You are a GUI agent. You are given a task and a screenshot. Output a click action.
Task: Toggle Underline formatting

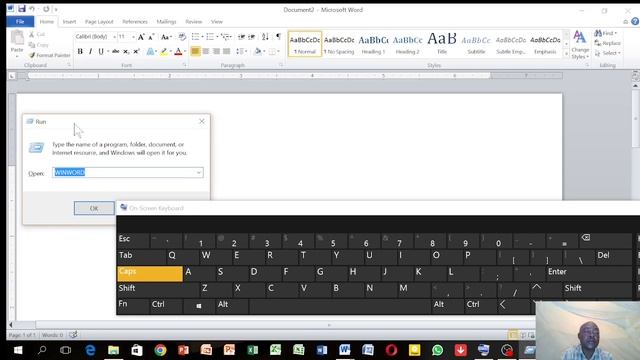tap(101, 51)
